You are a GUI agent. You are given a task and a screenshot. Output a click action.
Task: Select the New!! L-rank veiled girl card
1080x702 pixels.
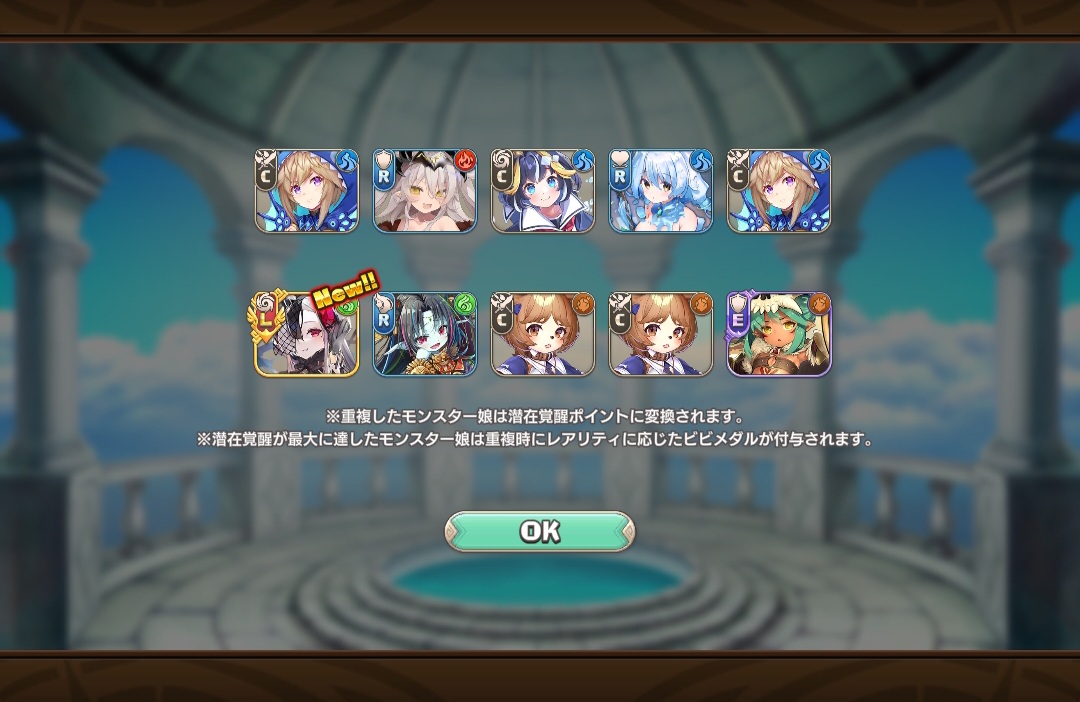tap(307, 334)
